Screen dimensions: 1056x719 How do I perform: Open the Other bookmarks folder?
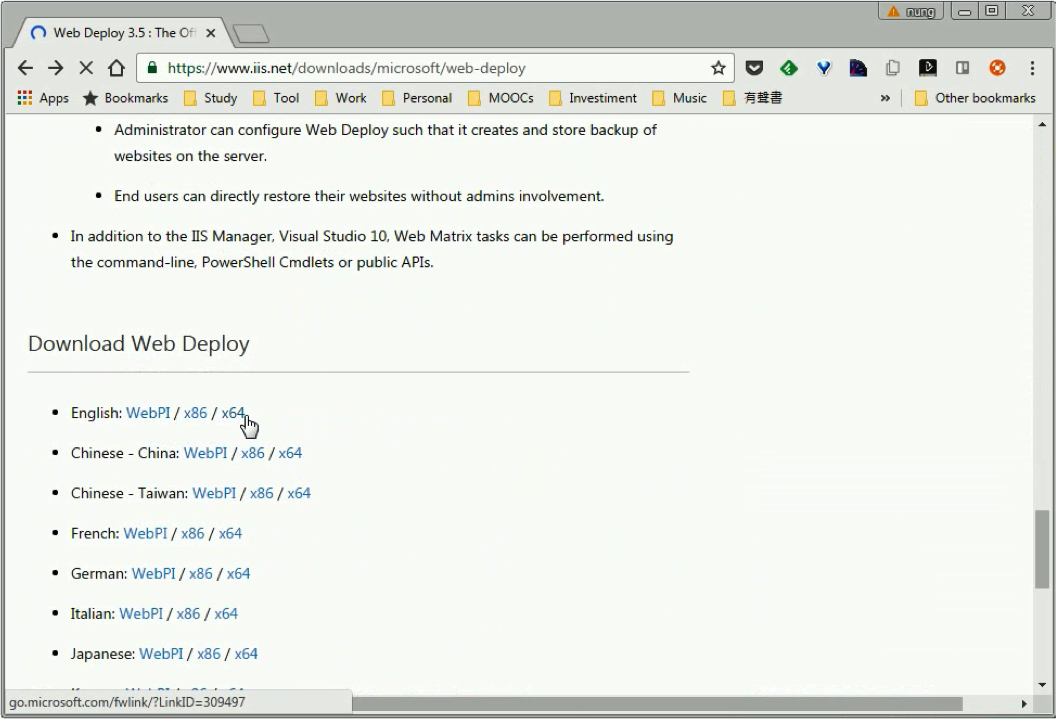click(975, 98)
